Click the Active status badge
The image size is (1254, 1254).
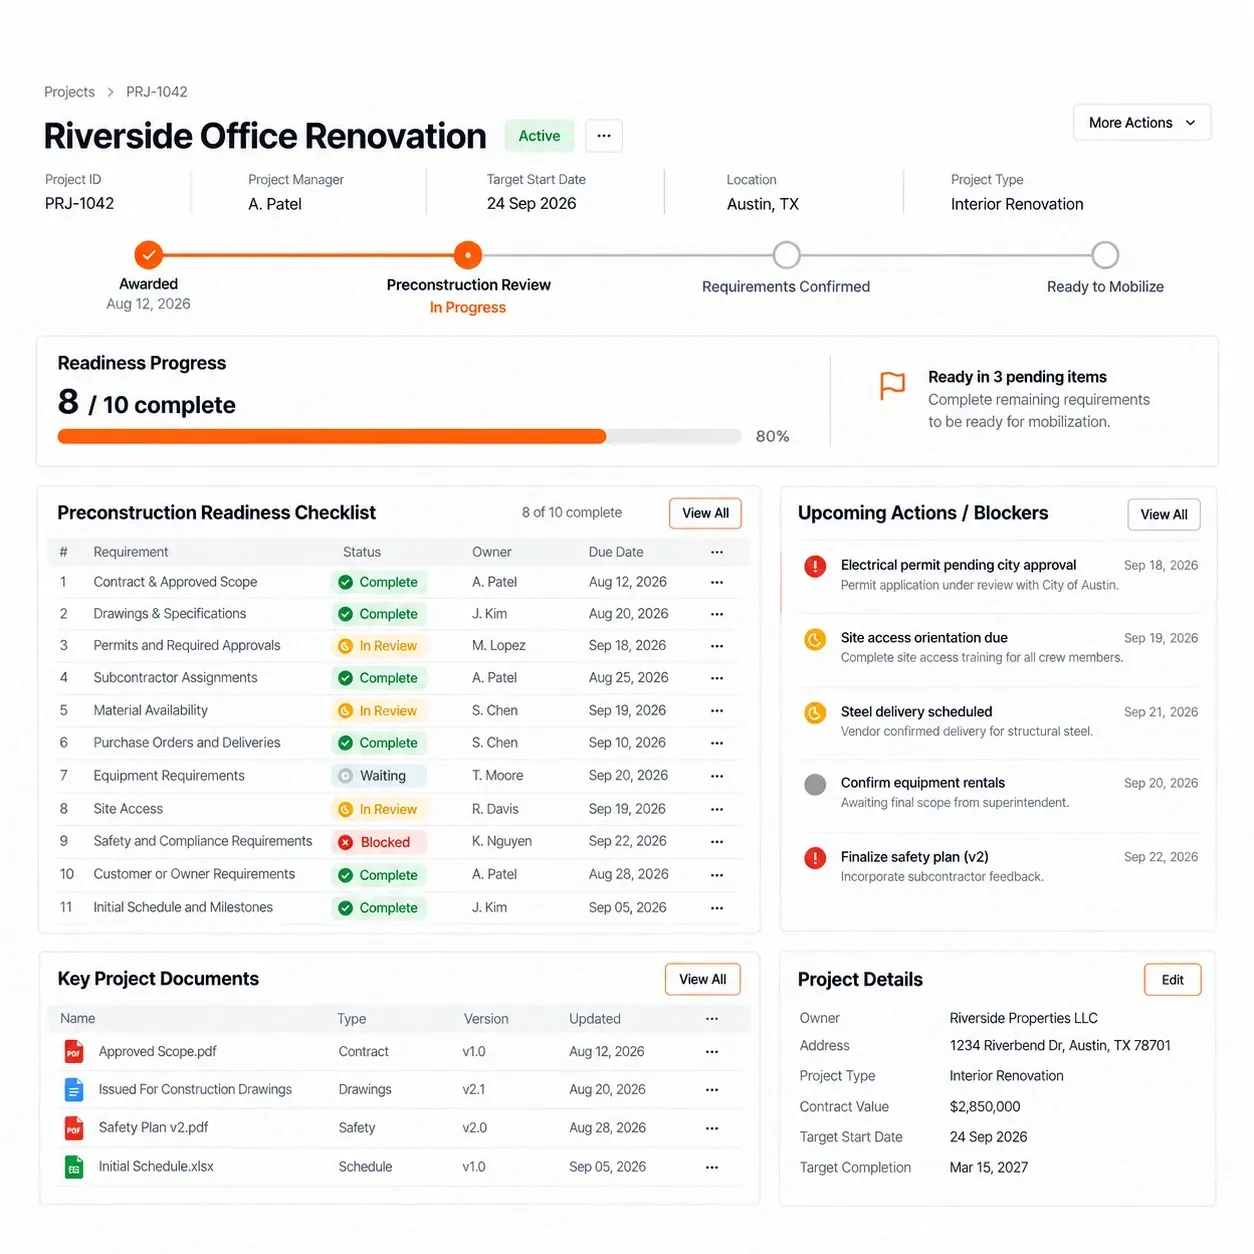539,136
